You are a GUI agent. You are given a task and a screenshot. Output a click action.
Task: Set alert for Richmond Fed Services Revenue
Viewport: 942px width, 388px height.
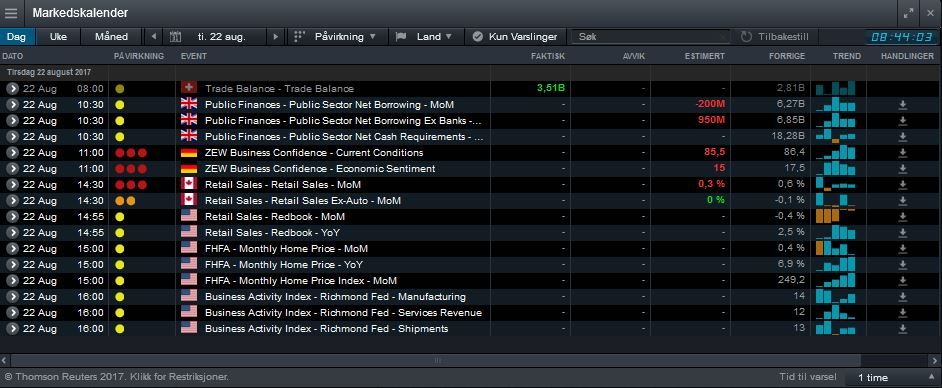pyautogui.click(x=902, y=313)
